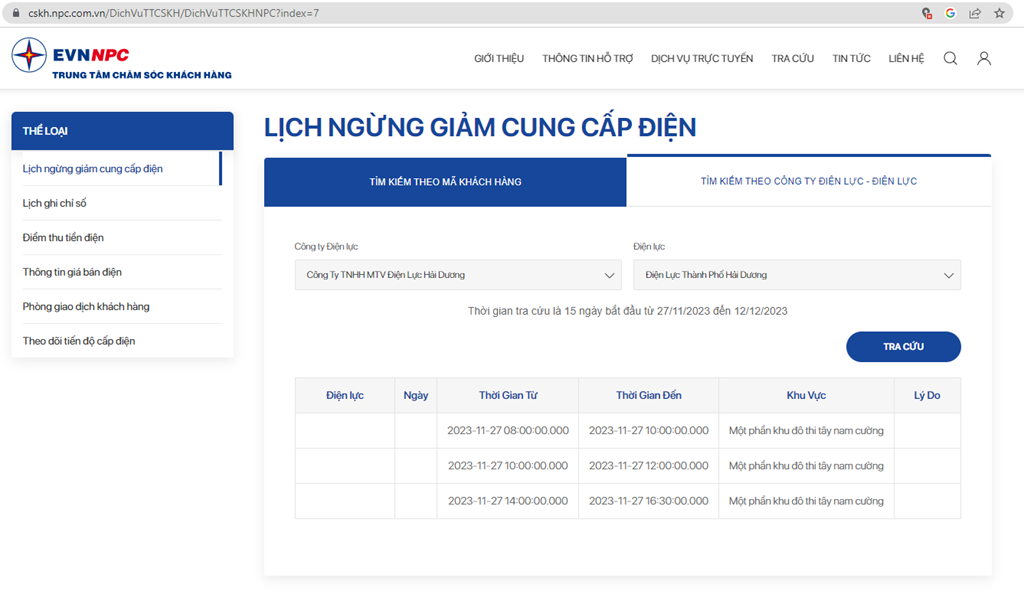Go to Thông tin giá bán điện
The height and width of the screenshot is (601, 1024).
(72, 272)
